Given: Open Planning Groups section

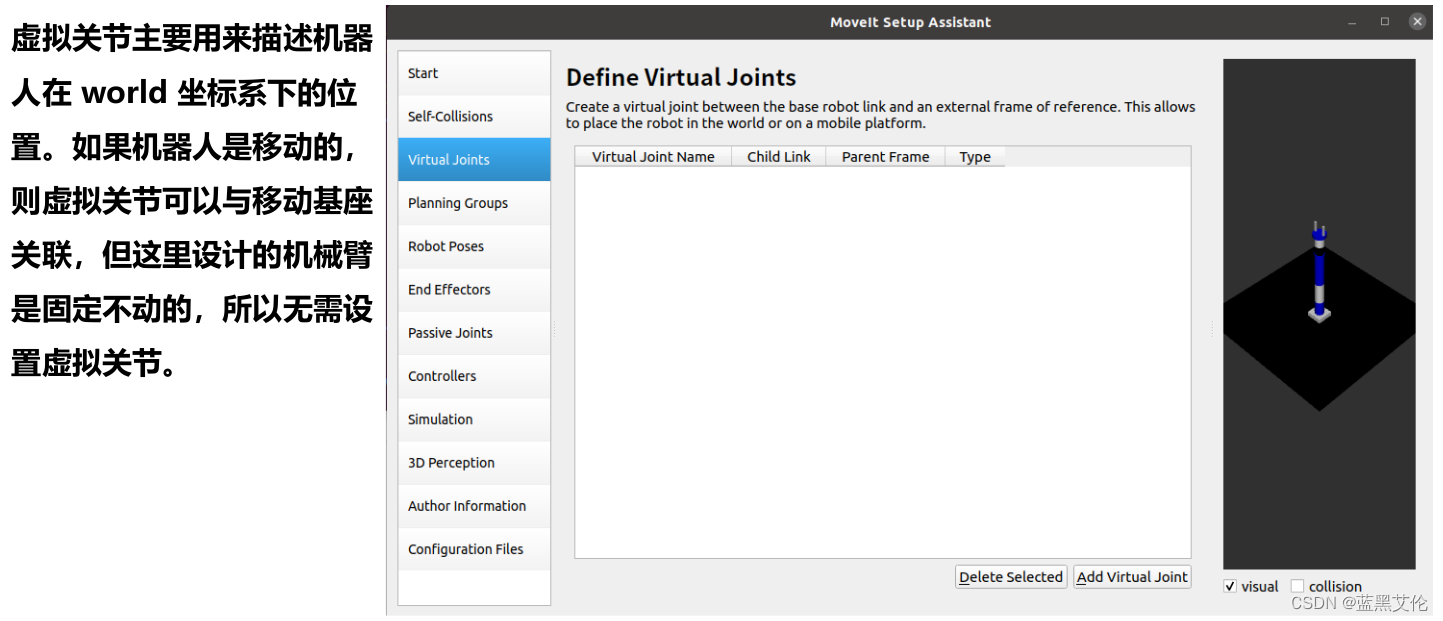Looking at the screenshot, I should pos(474,203).
